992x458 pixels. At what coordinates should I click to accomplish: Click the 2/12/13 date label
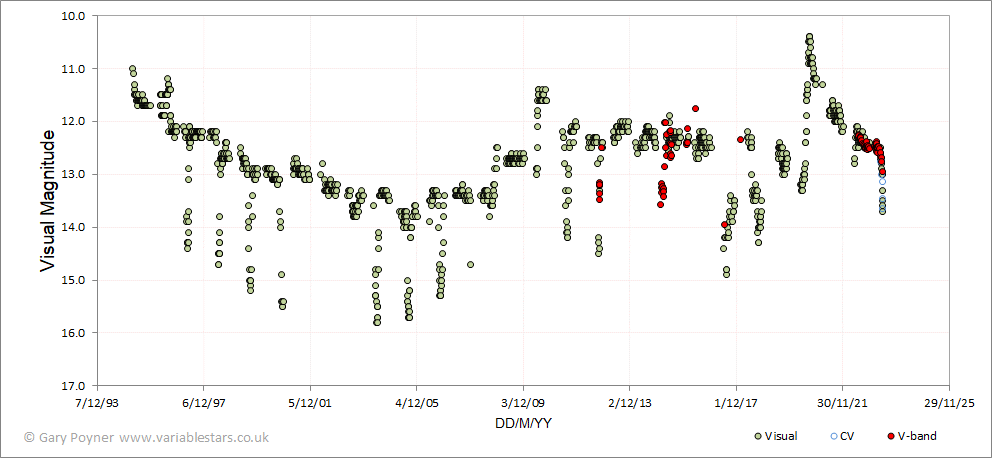[629, 403]
